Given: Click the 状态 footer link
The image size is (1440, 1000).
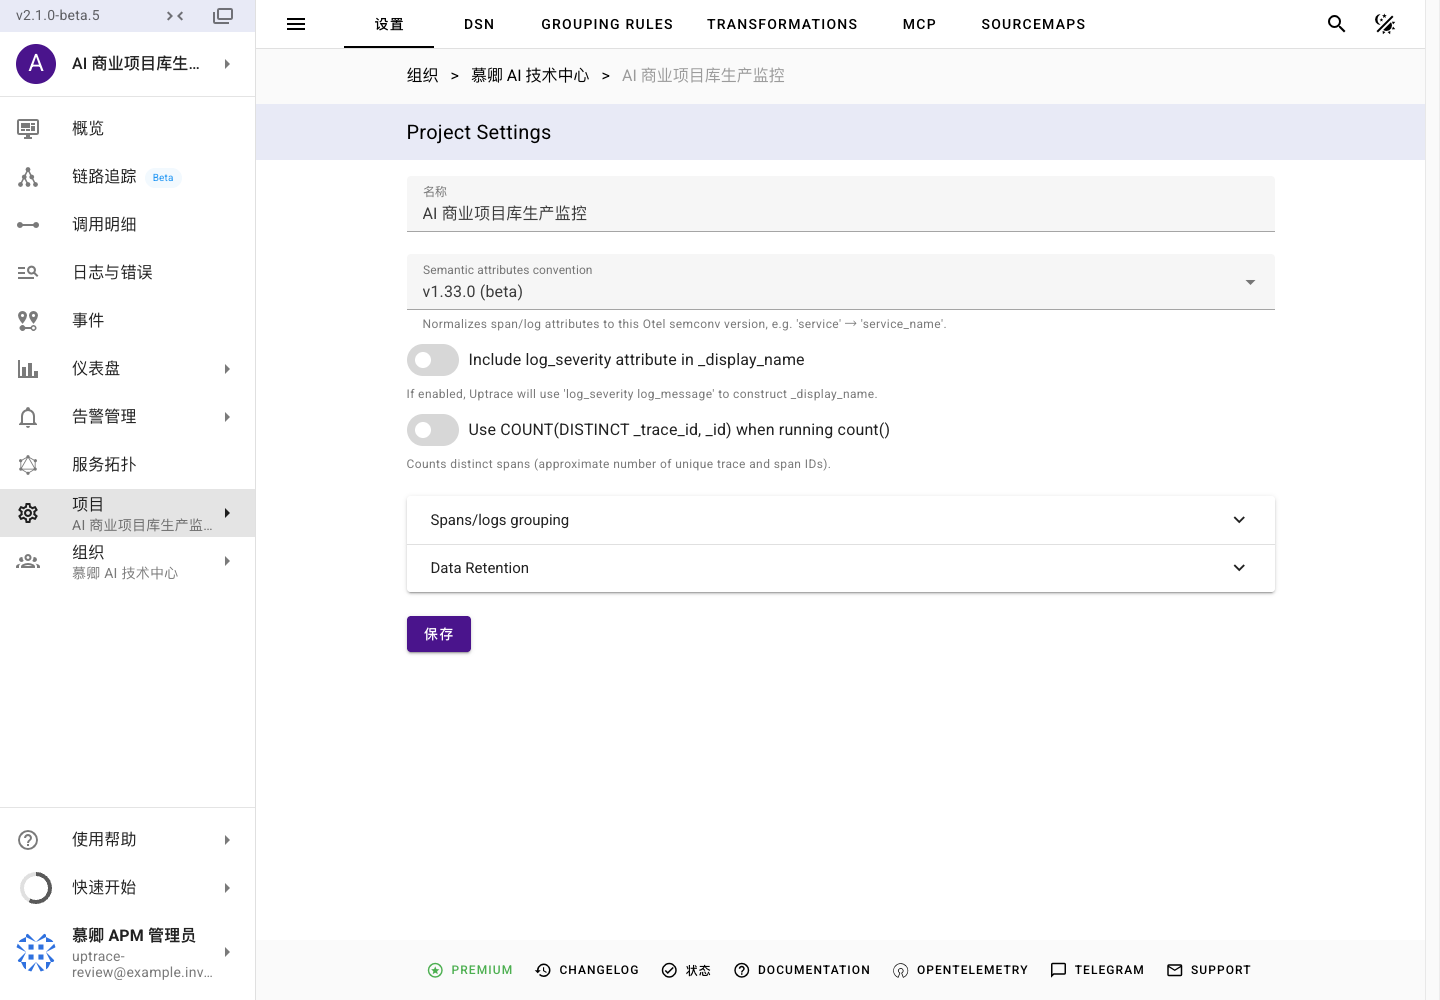Looking at the screenshot, I should 686,970.
